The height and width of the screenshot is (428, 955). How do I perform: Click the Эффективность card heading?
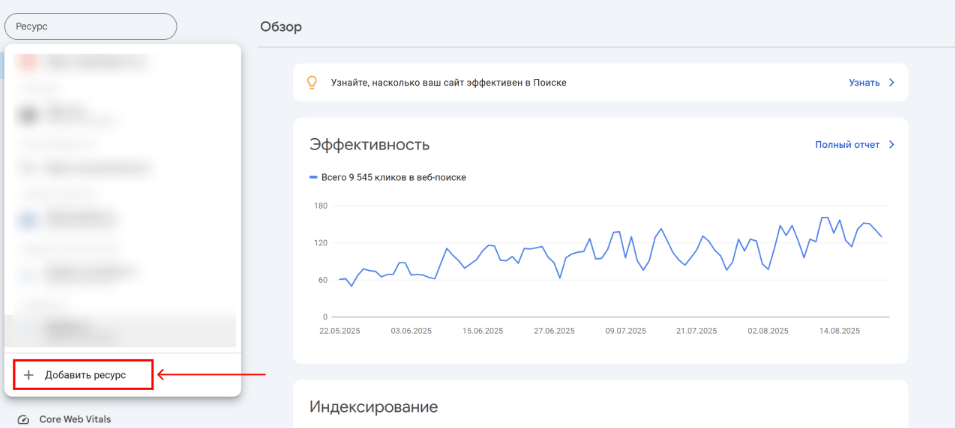tap(370, 144)
